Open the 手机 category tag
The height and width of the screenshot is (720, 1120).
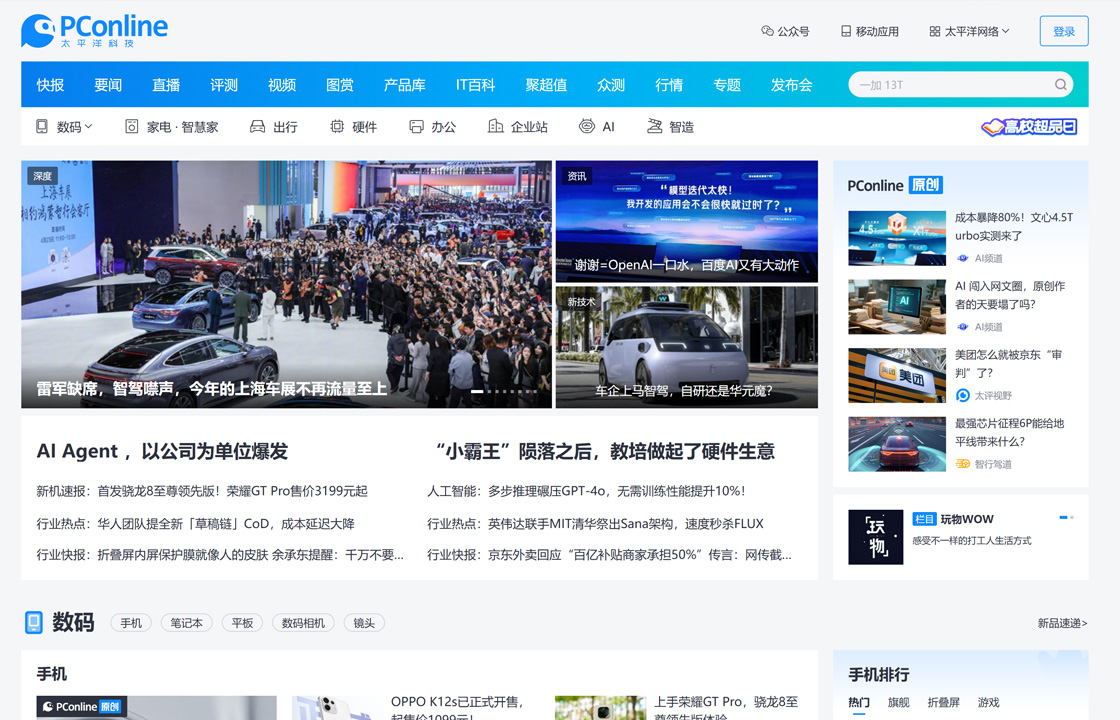coord(131,623)
